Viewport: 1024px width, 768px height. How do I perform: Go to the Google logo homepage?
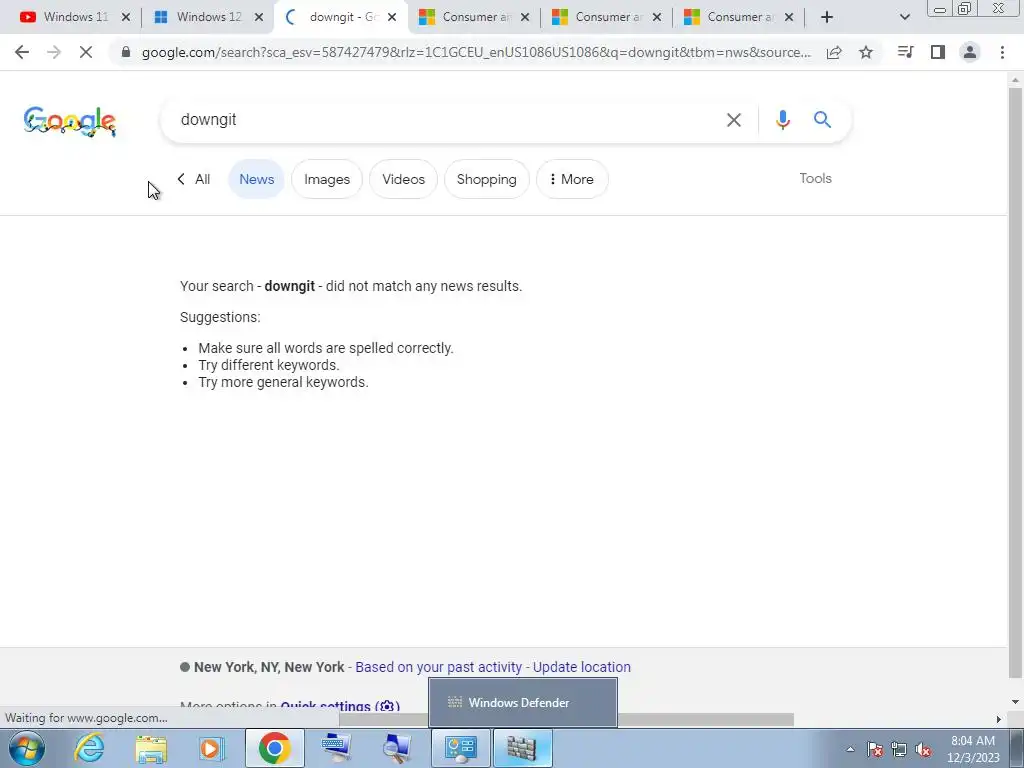pyautogui.click(x=70, y=121)
